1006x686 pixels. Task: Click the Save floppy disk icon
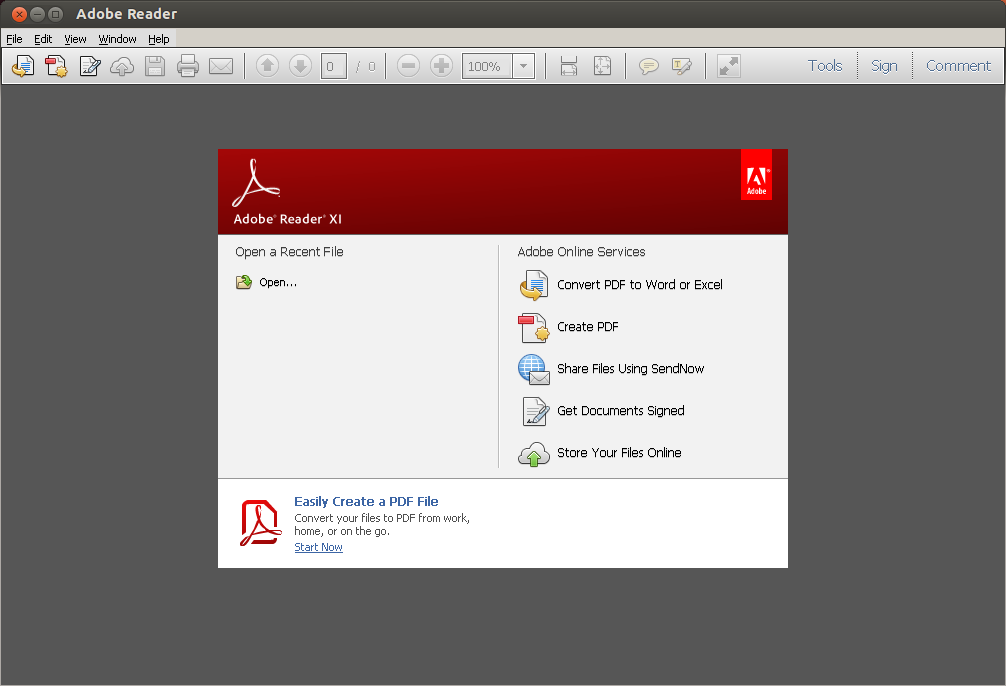pos(155,66)
